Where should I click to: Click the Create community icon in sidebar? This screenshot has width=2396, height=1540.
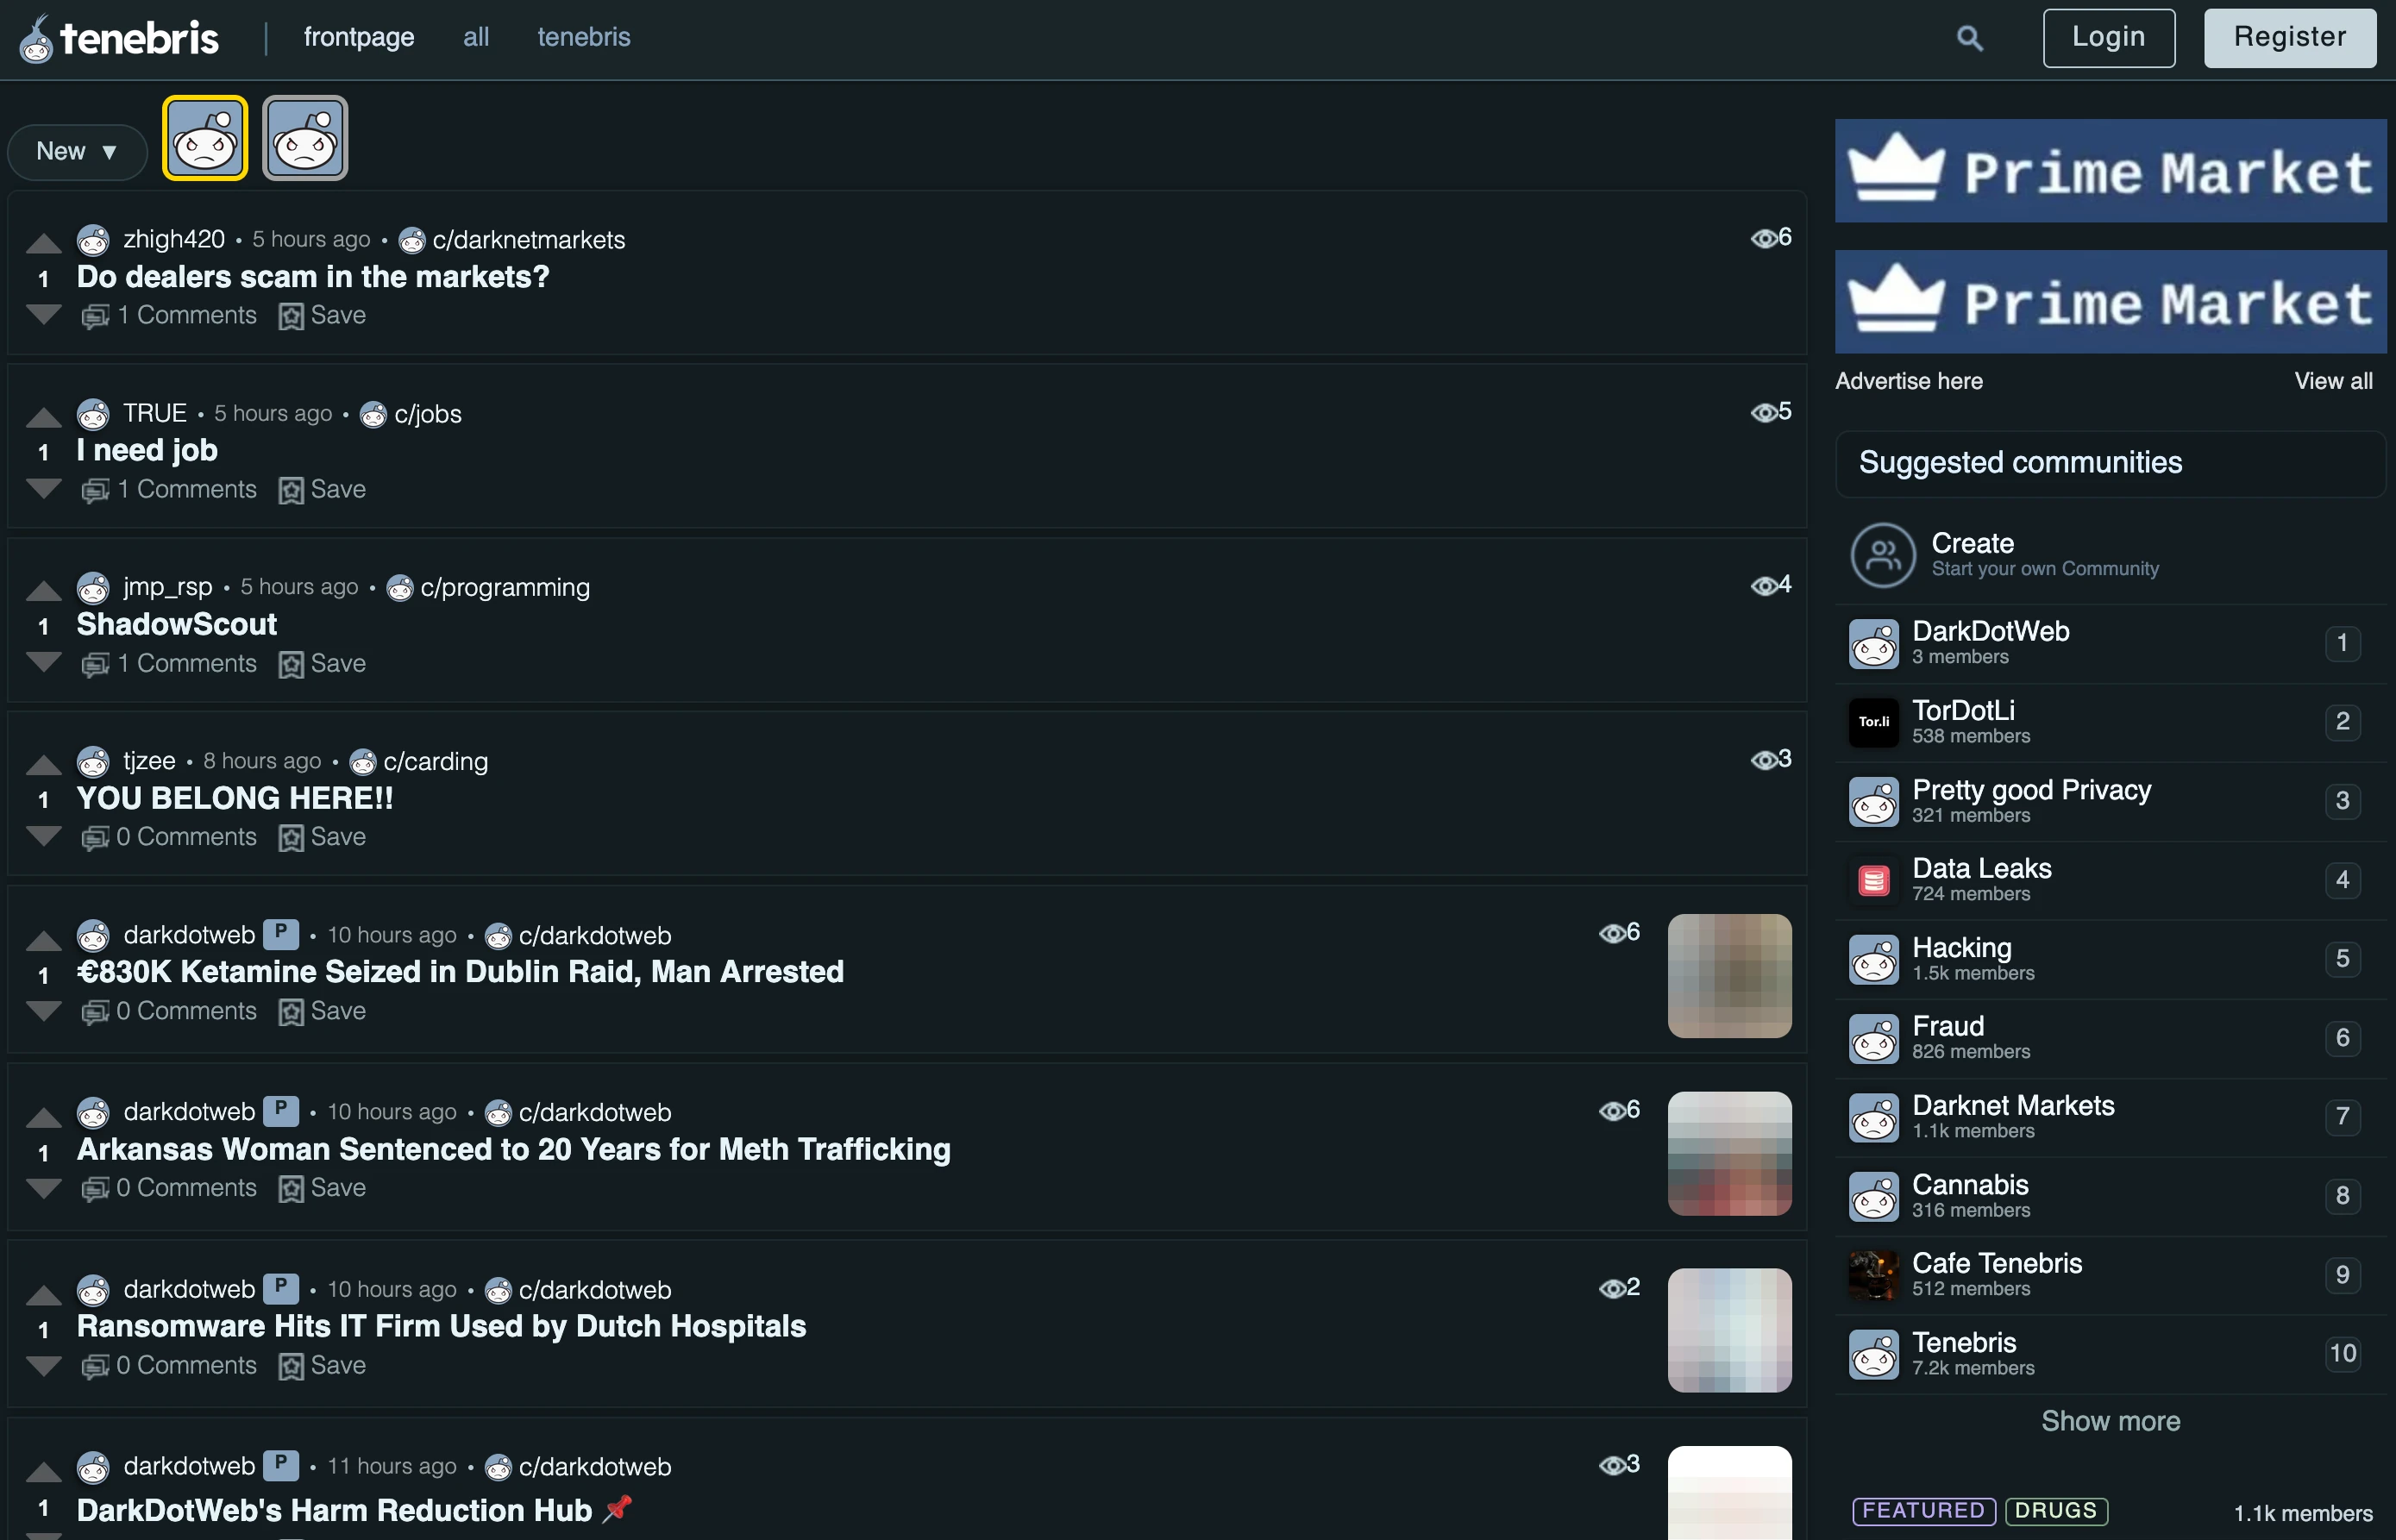point(1880,555)
